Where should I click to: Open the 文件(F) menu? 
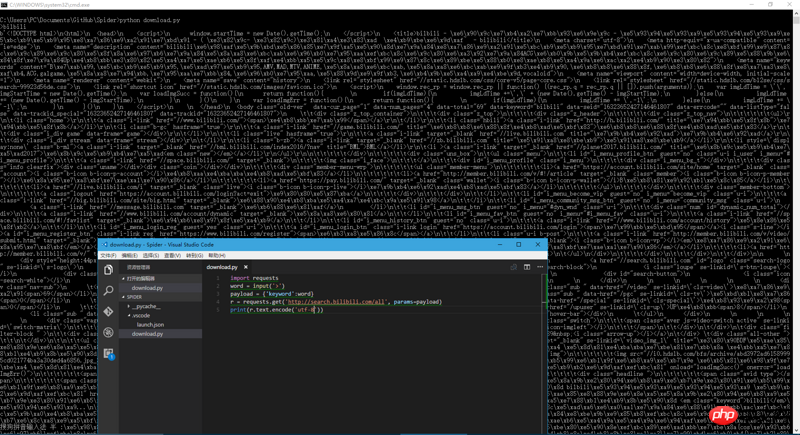tap(108, 256)
